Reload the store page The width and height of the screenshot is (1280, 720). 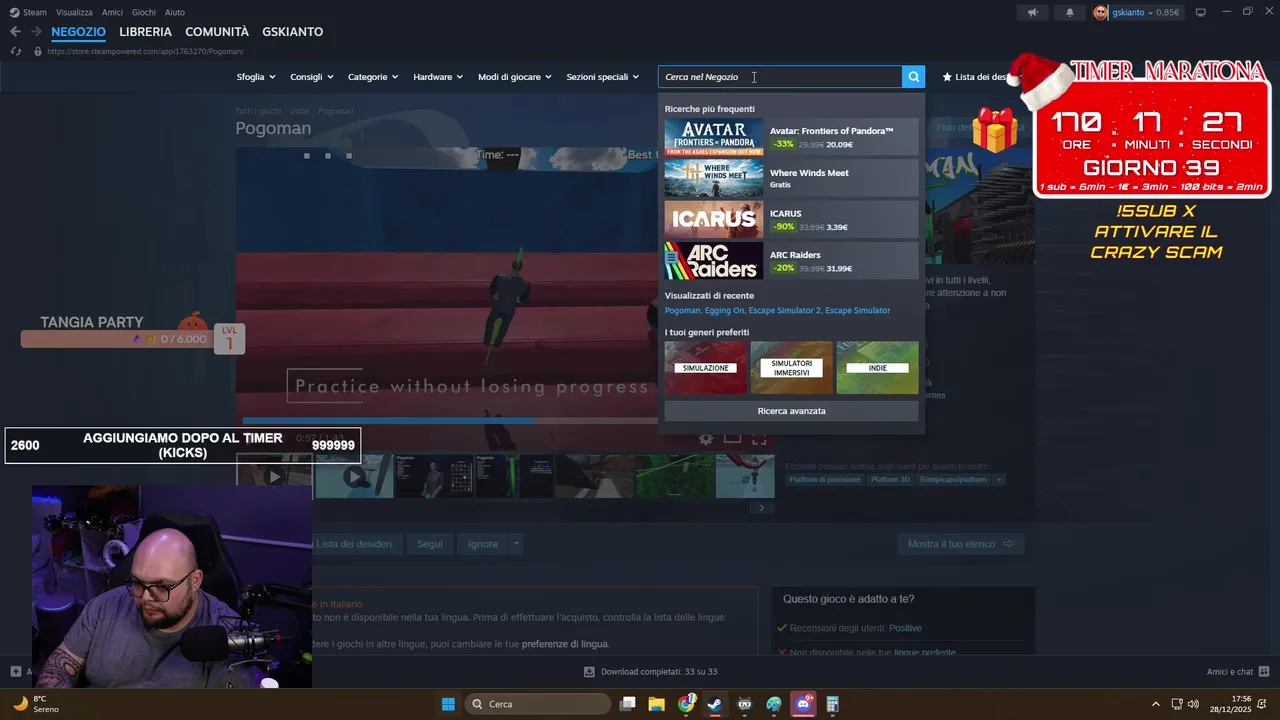tap(15, 51)
